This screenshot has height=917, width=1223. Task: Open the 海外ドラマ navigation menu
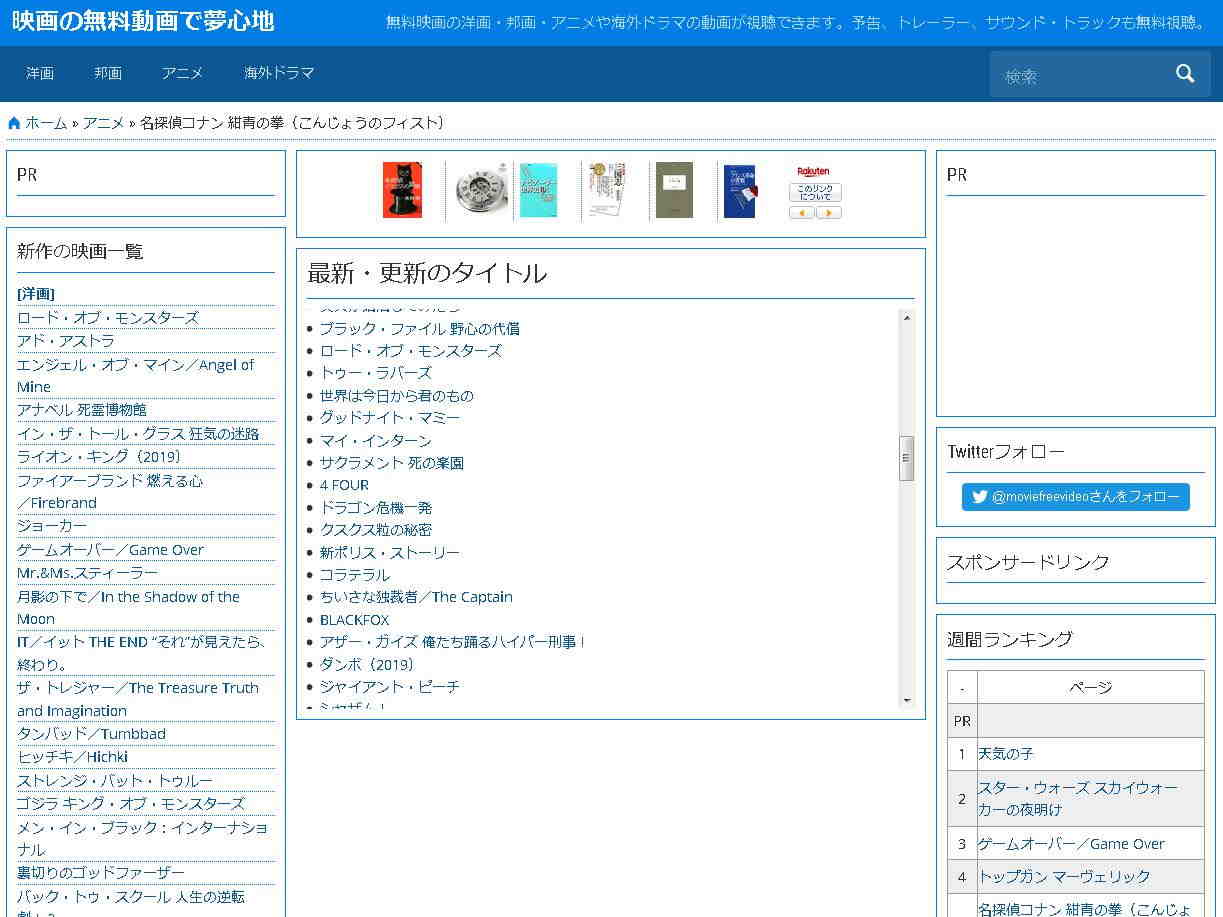[x=279, y=73]
